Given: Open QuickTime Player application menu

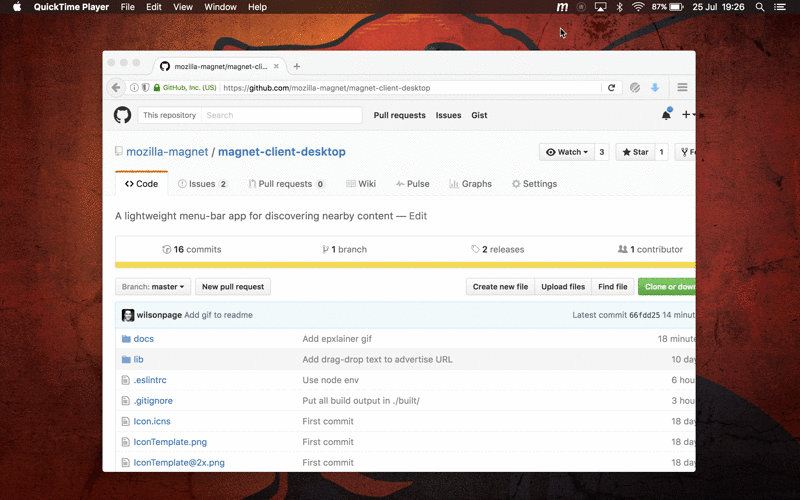Looking at the screenshot, I should tap(71, 7).
